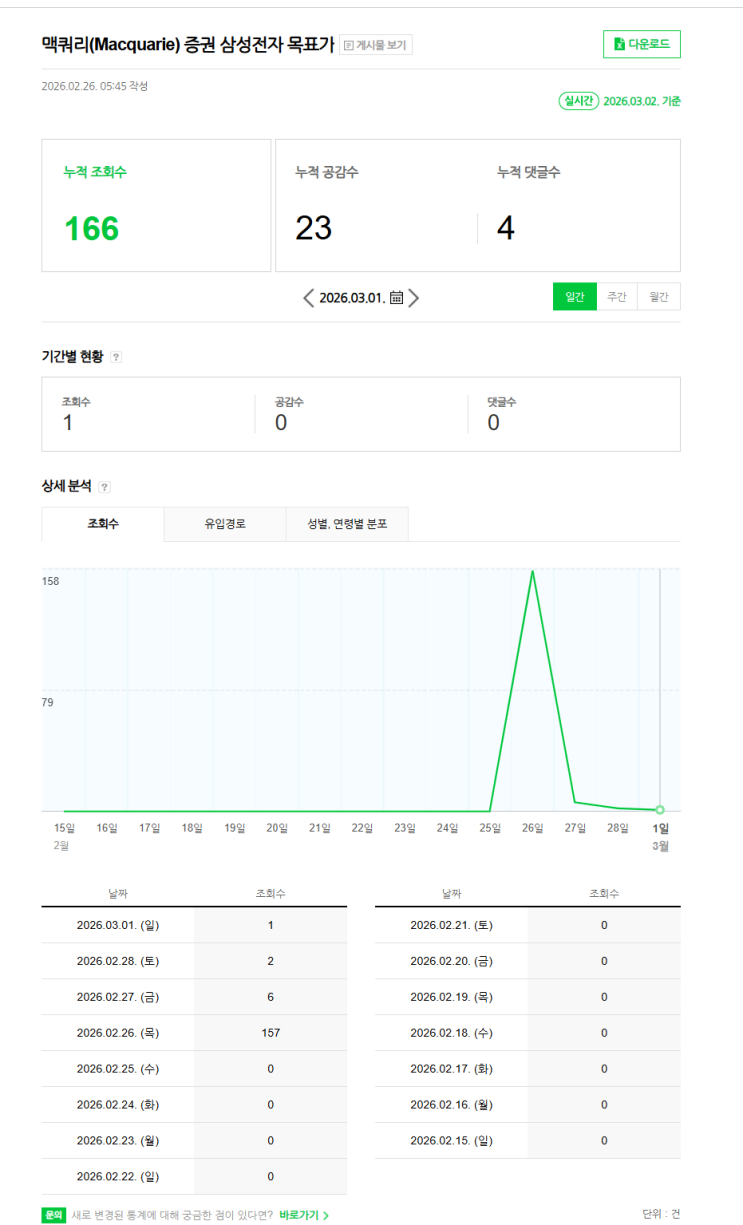Image resolution: width=743 pixels, height=1225 pixels.
Task: Click the table row 2026.02.28. (토)
Action: pos(194,961)
